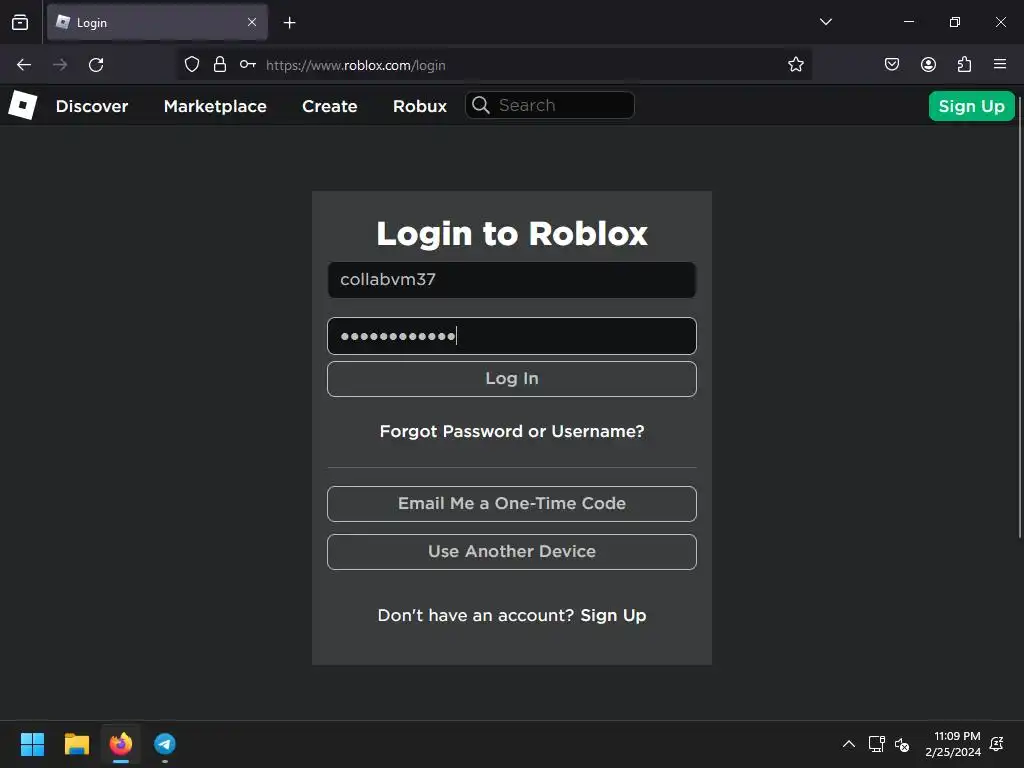
Task: Open the Discover menu
Action: coord(92,106)
